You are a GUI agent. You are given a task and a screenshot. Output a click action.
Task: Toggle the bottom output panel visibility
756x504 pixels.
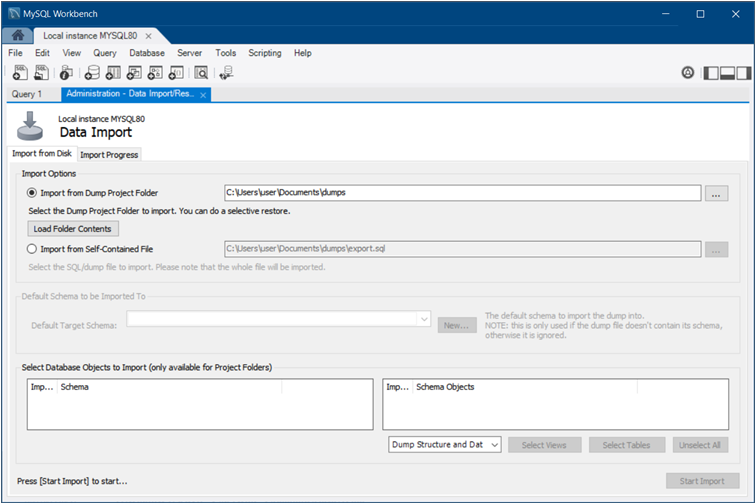(x=727, y=73)
